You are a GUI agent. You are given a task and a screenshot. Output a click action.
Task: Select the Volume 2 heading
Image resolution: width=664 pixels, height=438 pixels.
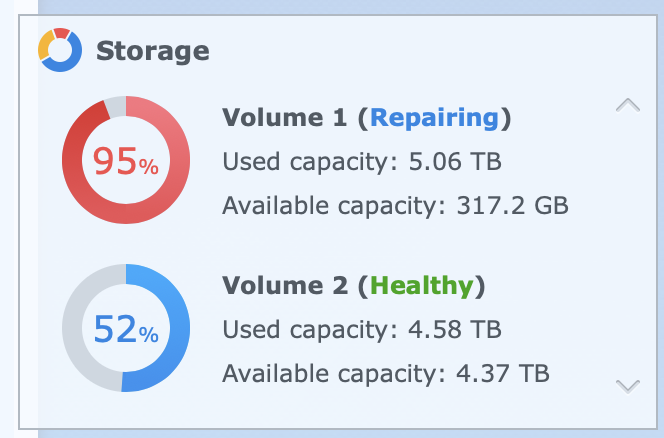point(284,286)
